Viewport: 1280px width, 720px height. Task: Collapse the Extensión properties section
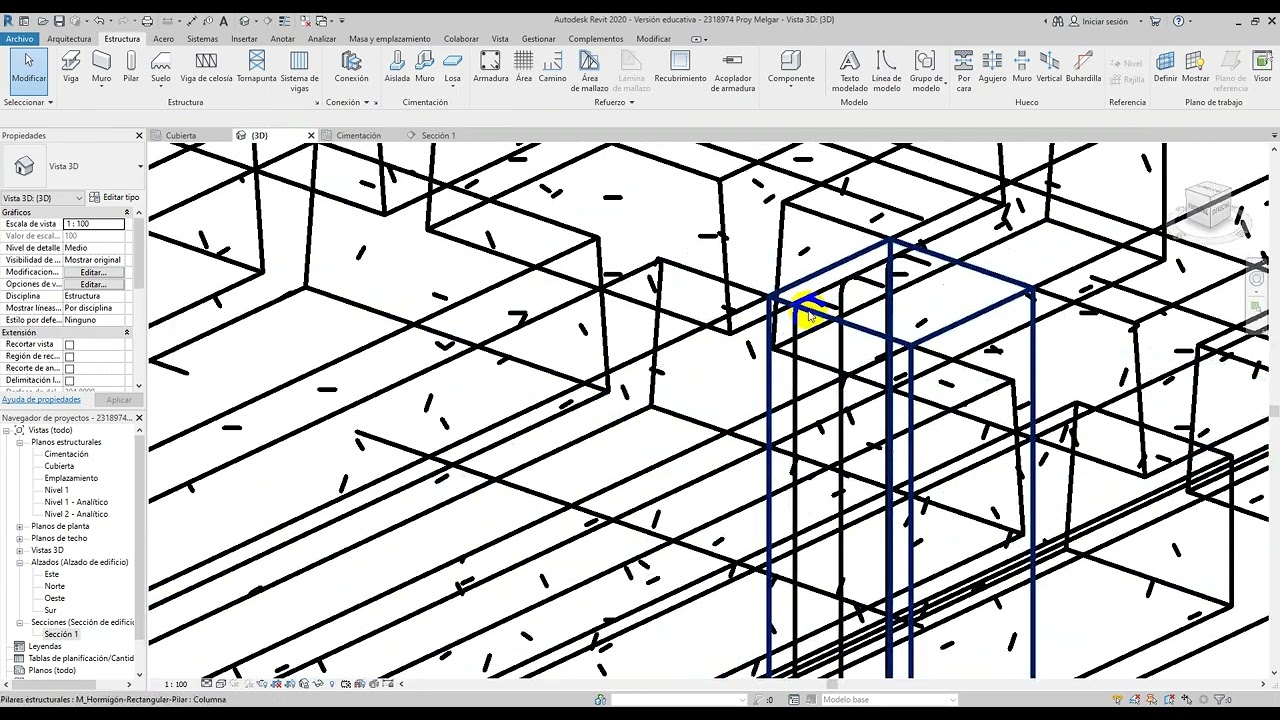click(x=127, y=332)
